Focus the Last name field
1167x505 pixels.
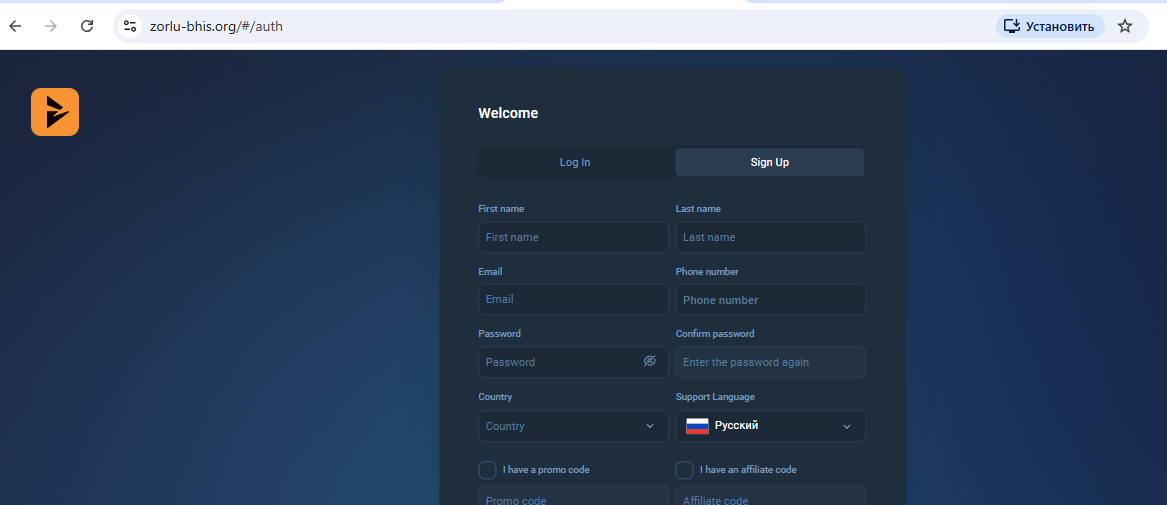pos(771,237)
